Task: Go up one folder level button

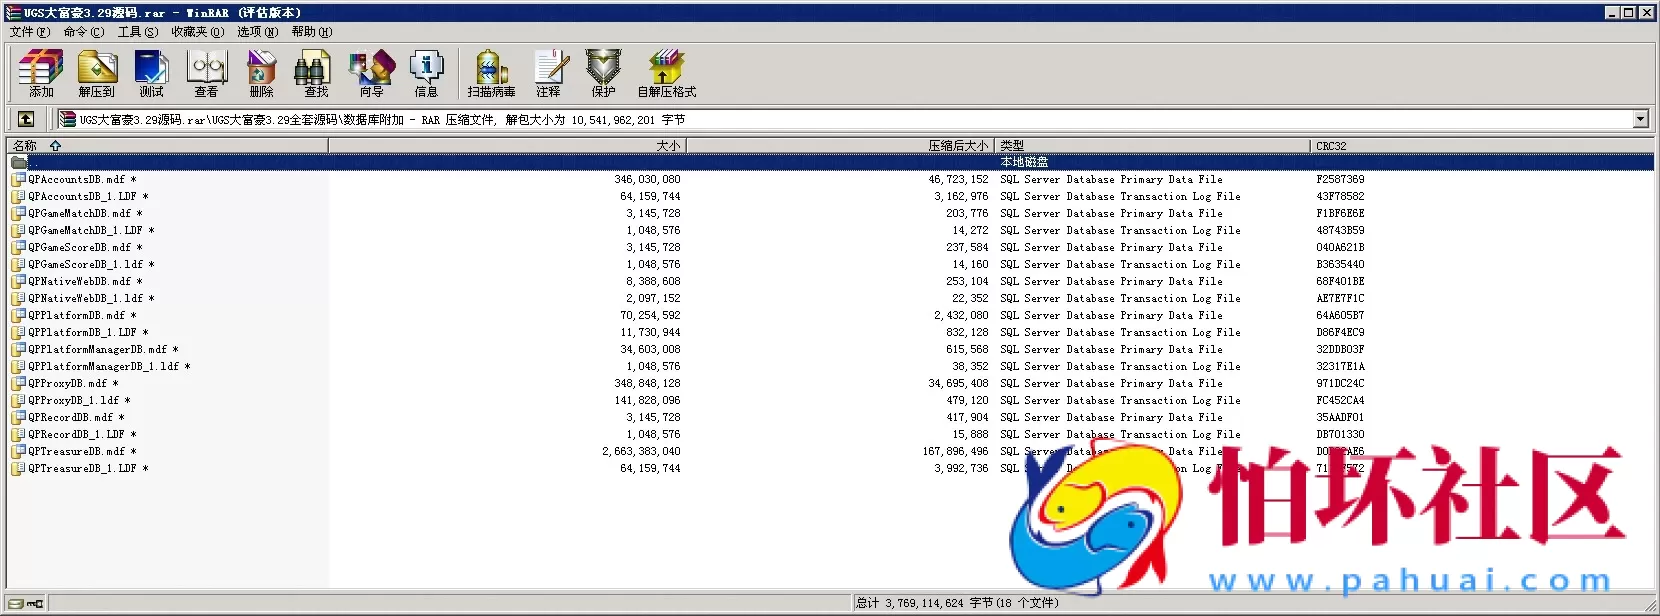Action: click(x=26, y=119)
